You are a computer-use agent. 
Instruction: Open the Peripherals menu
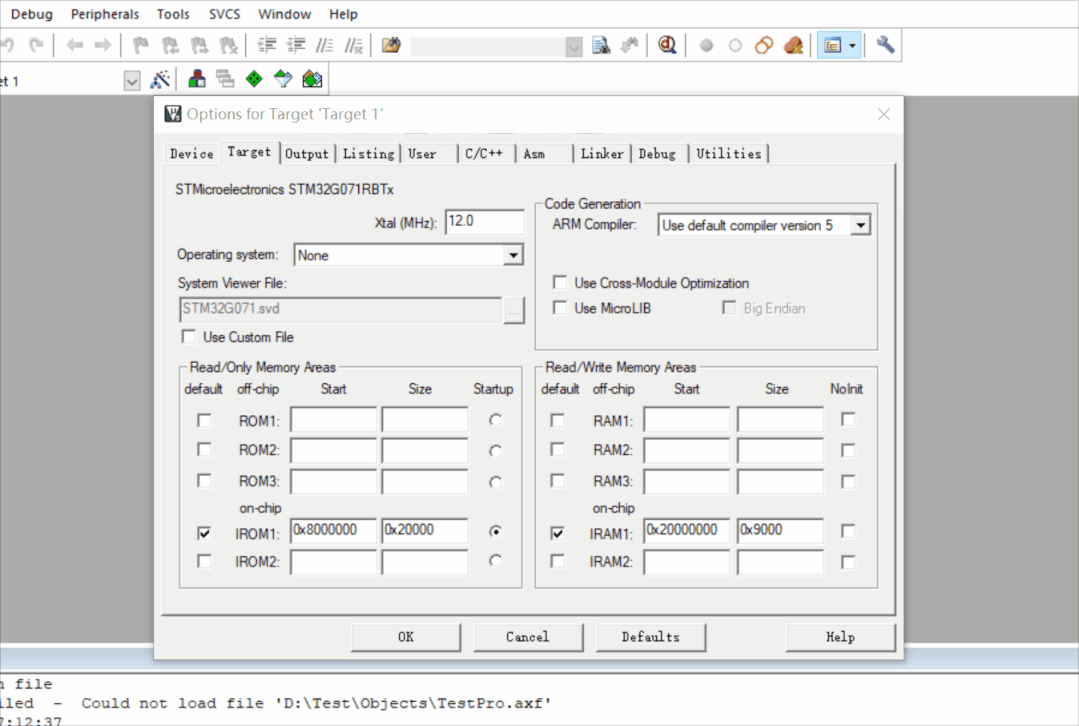[x=105, y=14]
